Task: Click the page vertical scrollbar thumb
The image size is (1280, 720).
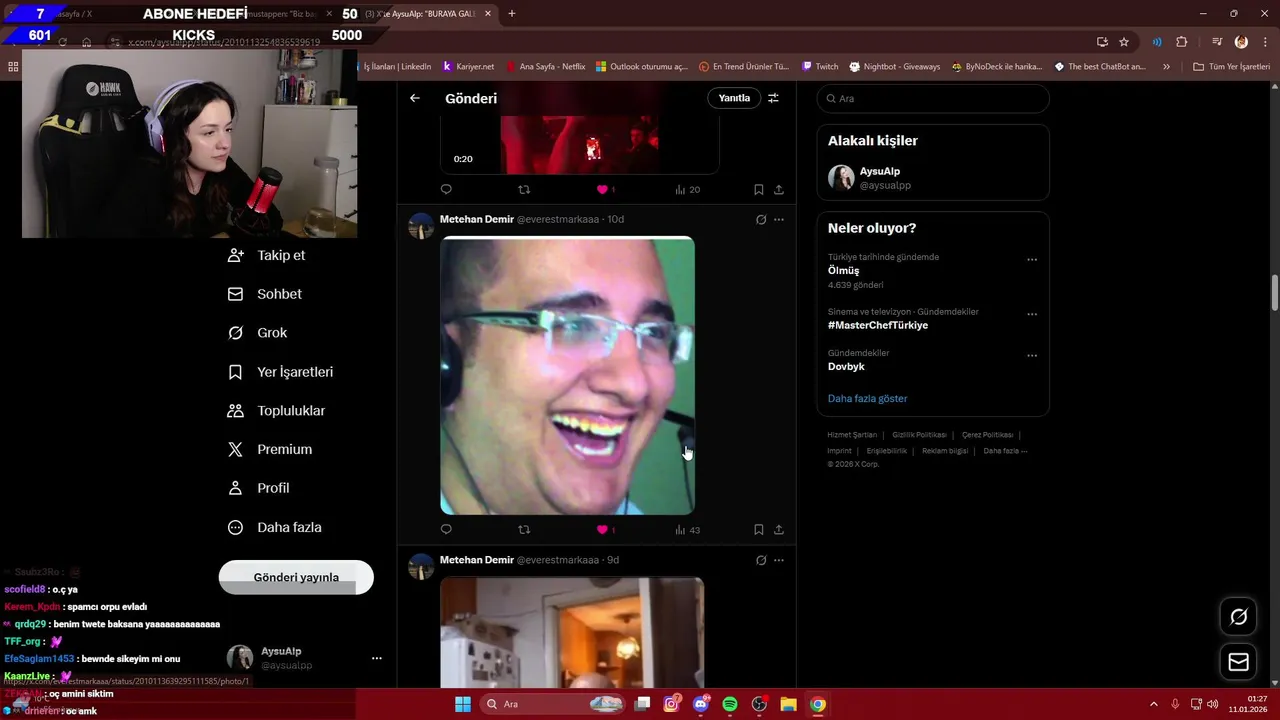Action: [1275, 293]
